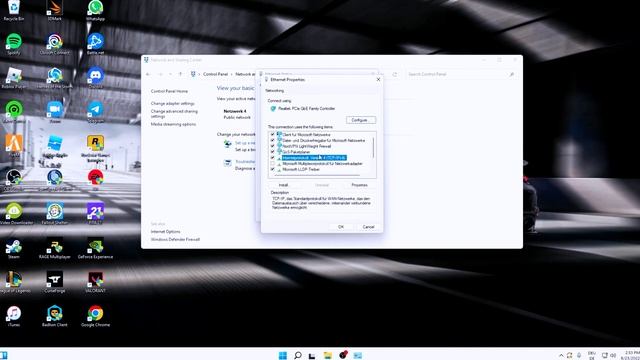Open the VALORANT desktop shortcut
This screenshot has height=360, width=640.
pos(95,282)
